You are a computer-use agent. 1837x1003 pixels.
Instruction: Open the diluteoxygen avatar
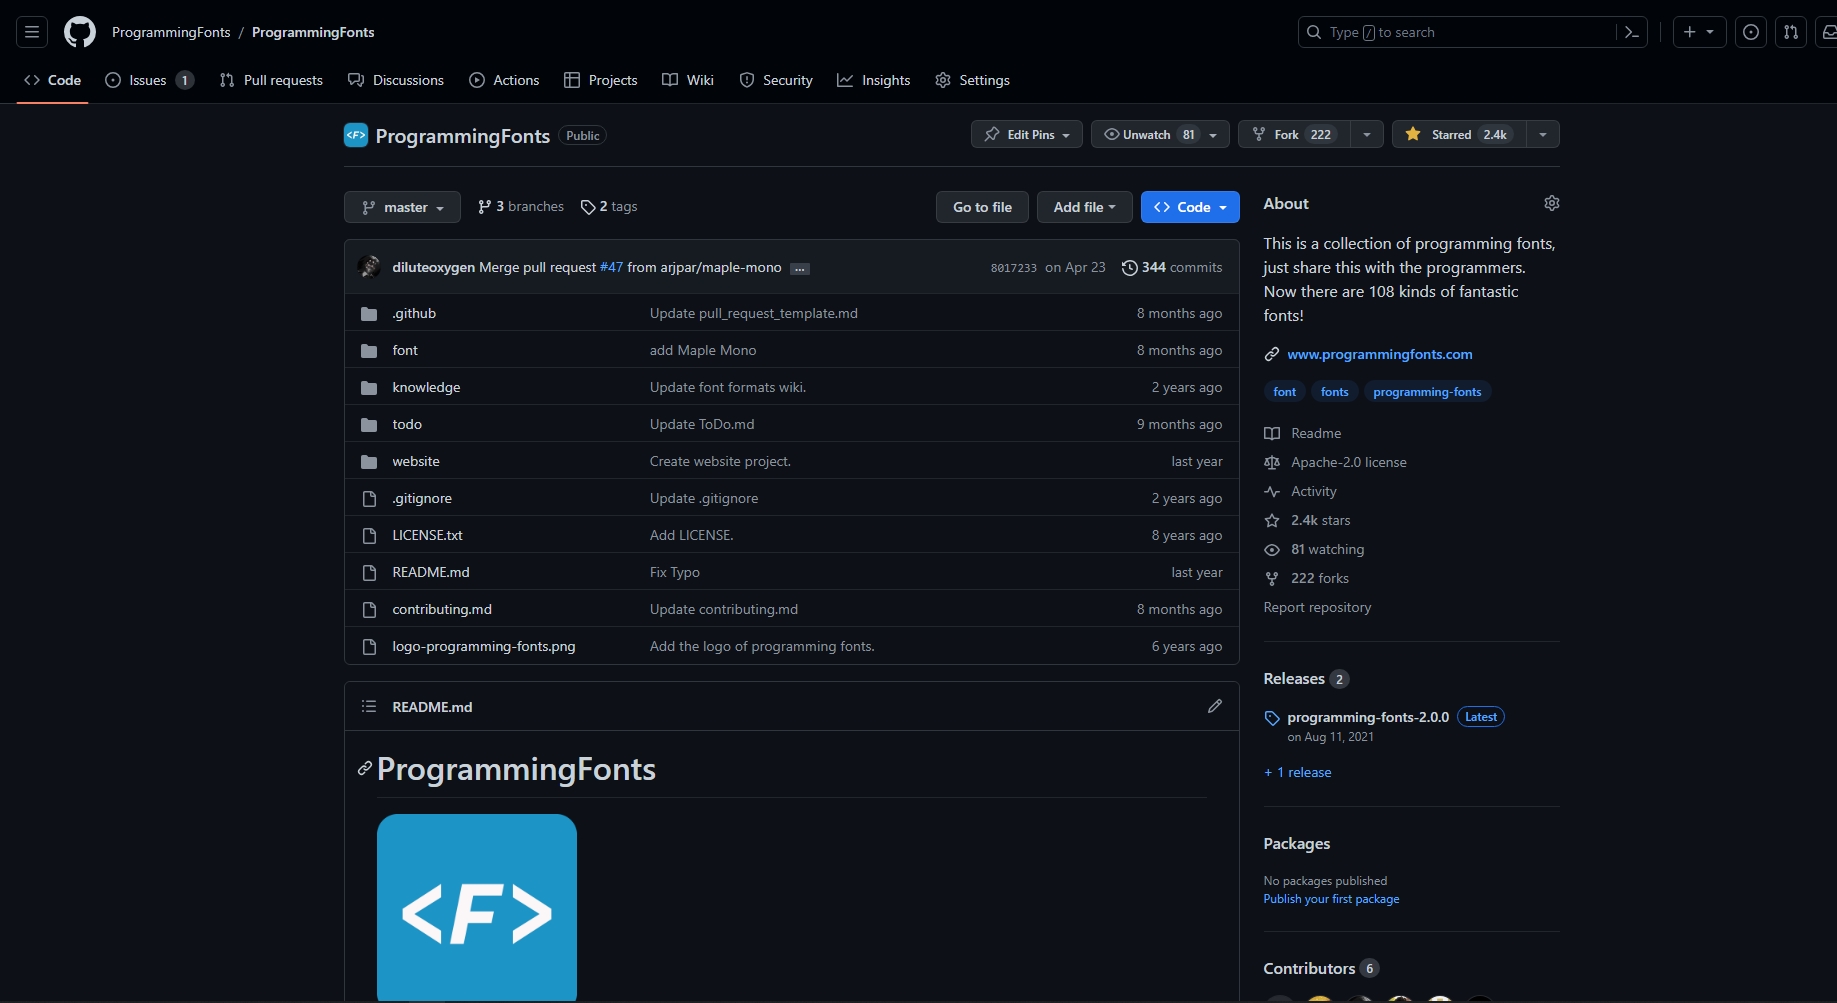(369, 267)
